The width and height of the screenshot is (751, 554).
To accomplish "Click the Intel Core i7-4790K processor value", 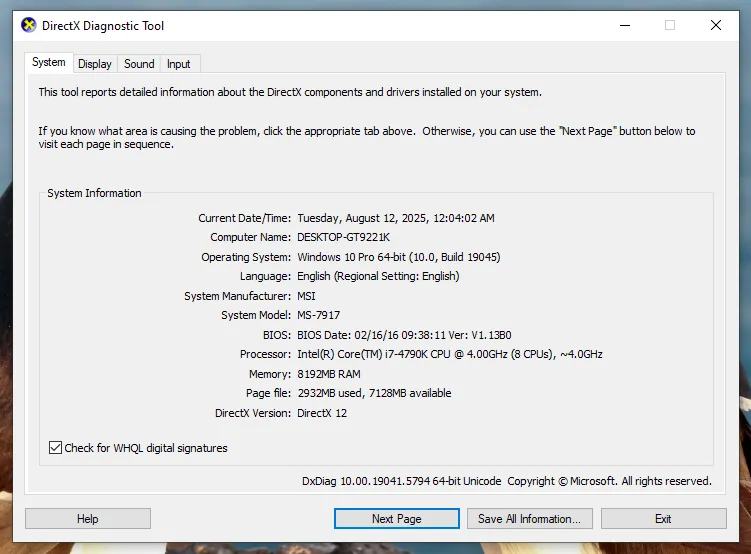I will (x=450, y=354).
